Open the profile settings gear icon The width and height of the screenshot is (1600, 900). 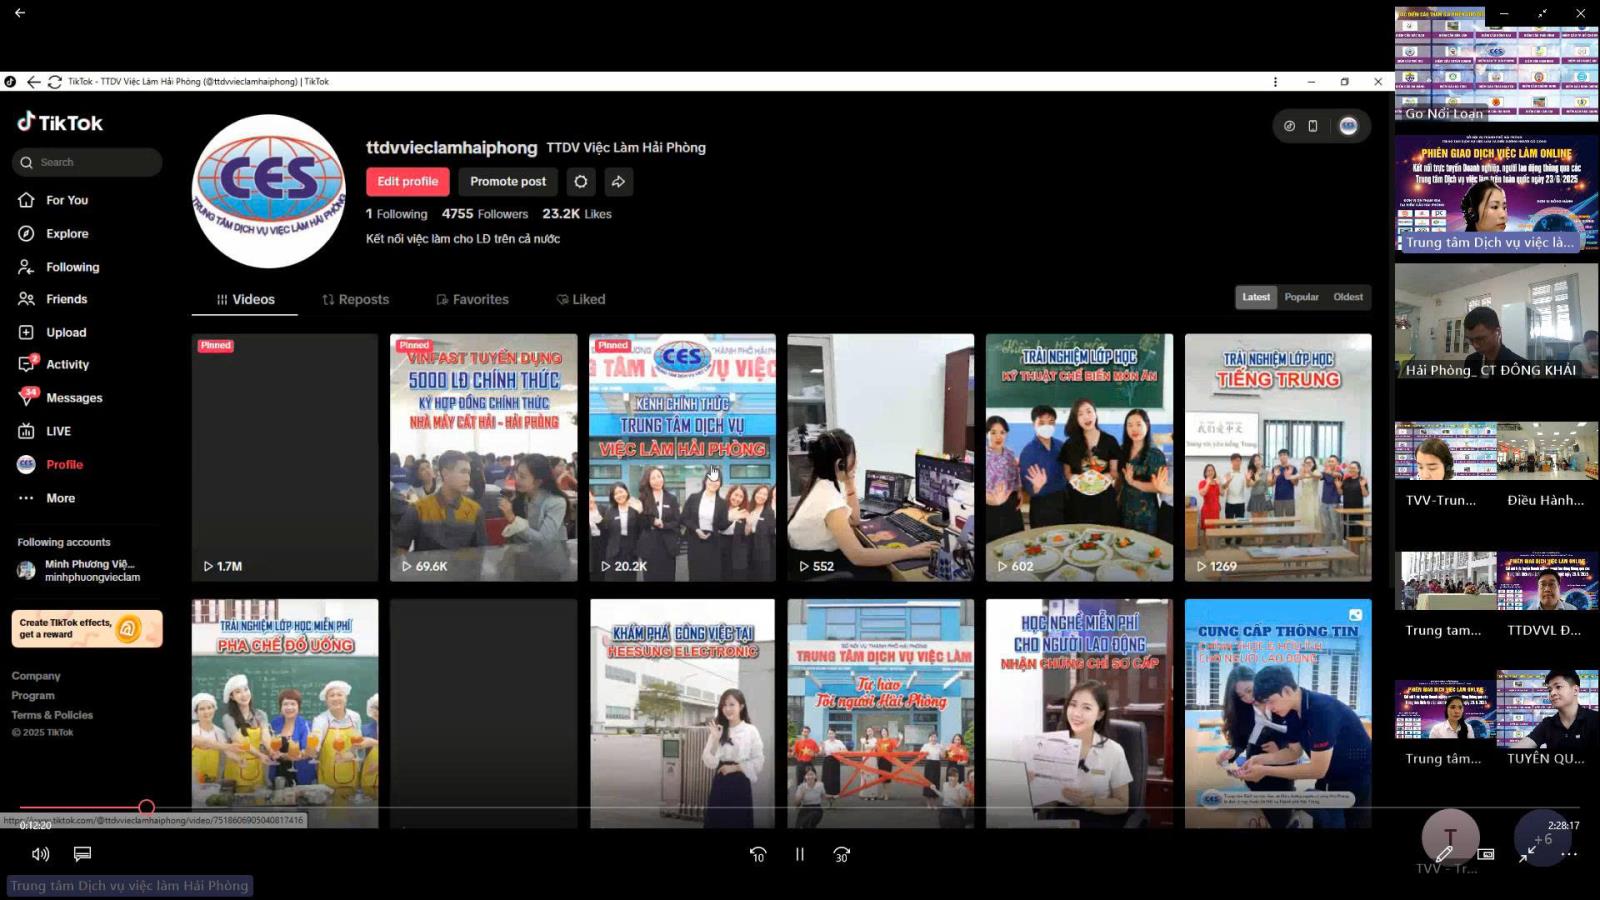(x=581, y=181)
